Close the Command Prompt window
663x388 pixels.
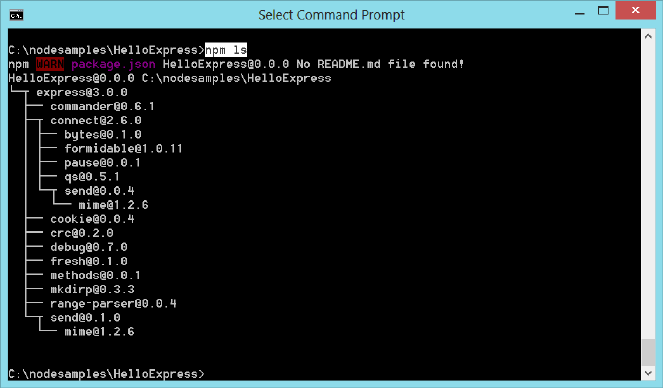[635, 10]
